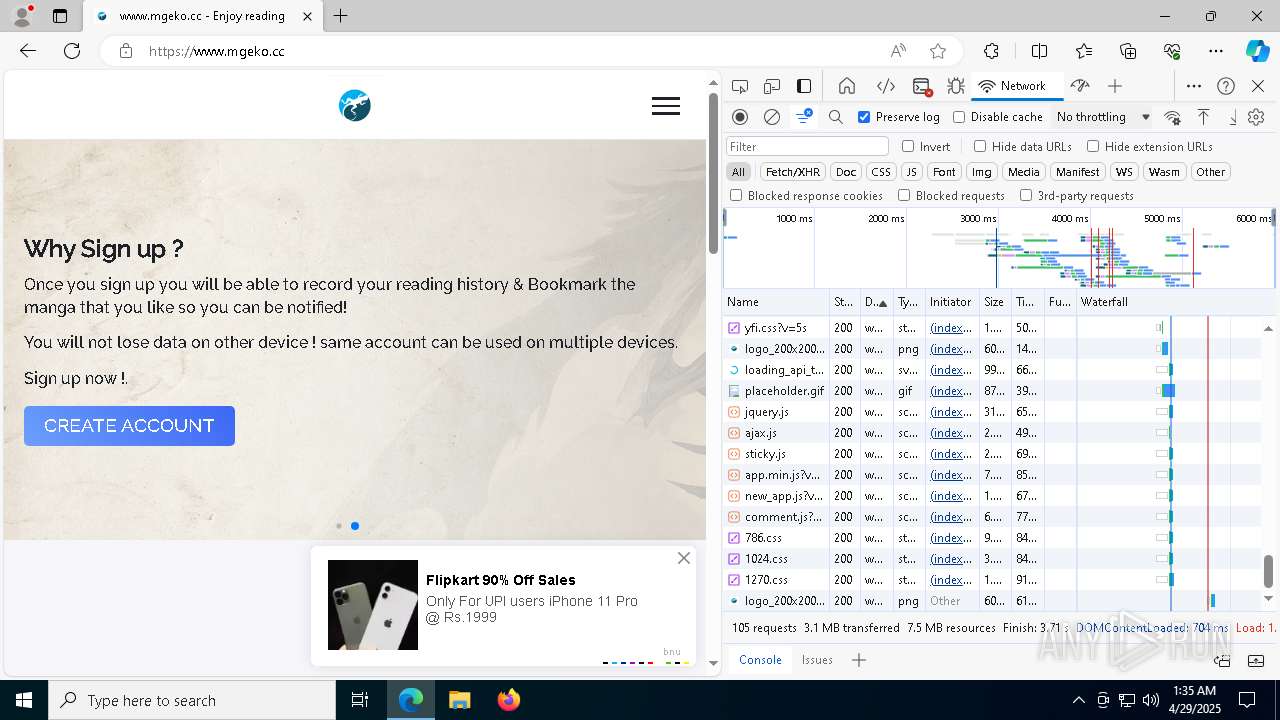Click the hamburger menu on mgeko page
This screenshot has width=1280, height=720.
pyautogui.click(x=666, y=106)
